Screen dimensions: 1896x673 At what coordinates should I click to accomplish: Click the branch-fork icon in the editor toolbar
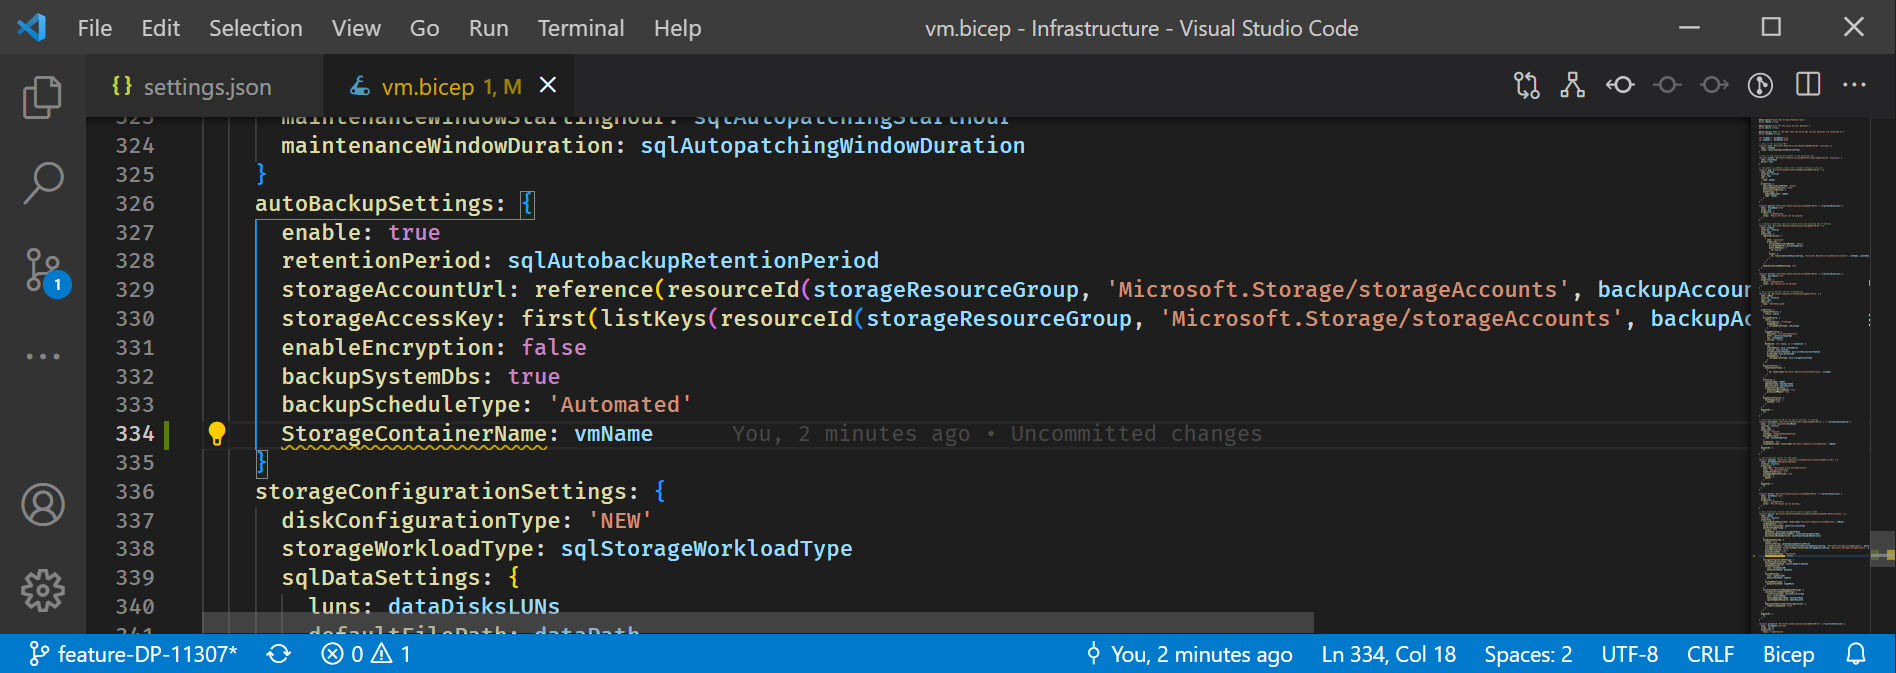pos(1573,86)
